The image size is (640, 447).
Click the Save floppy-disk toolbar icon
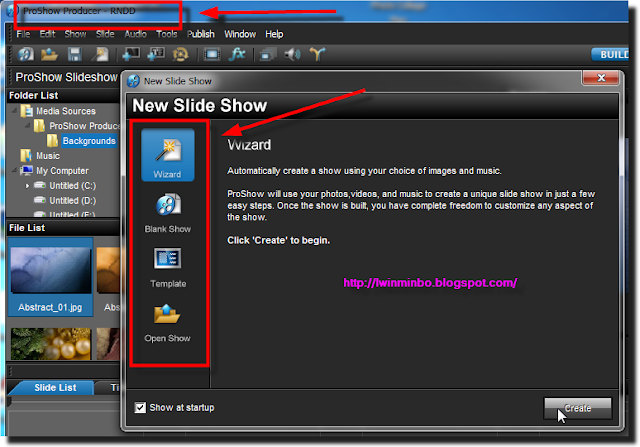coord(75,54)
